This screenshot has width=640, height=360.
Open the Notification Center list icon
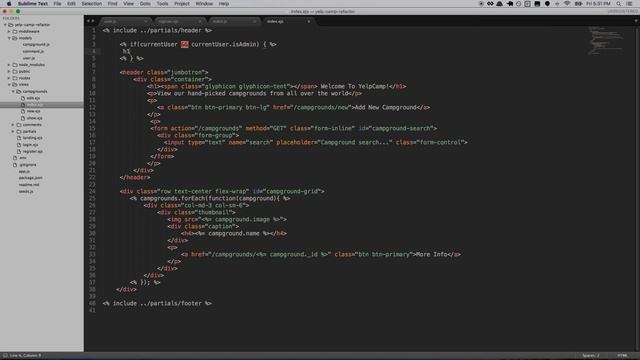tap(629, 4)
